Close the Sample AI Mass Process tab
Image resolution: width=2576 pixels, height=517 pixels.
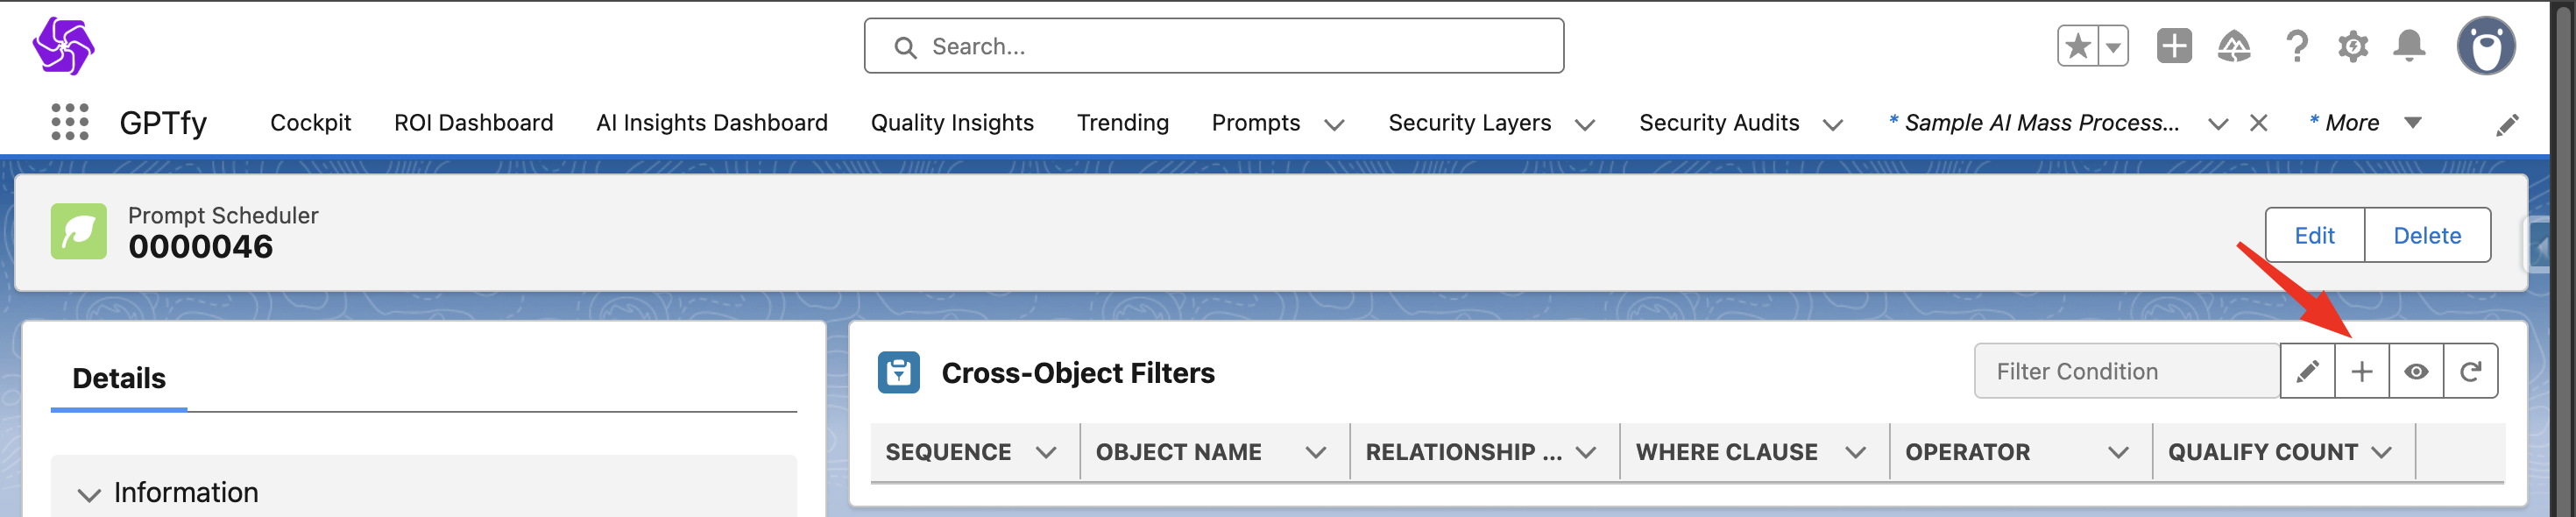coord(2258,123)
